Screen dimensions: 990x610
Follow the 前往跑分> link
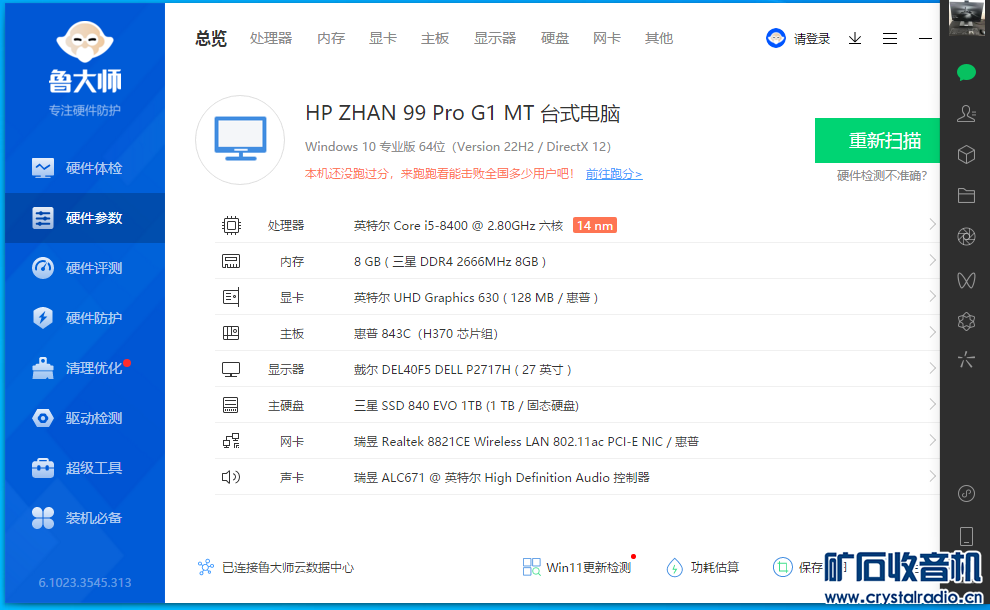pyautogui.click(x=614, y=174)
